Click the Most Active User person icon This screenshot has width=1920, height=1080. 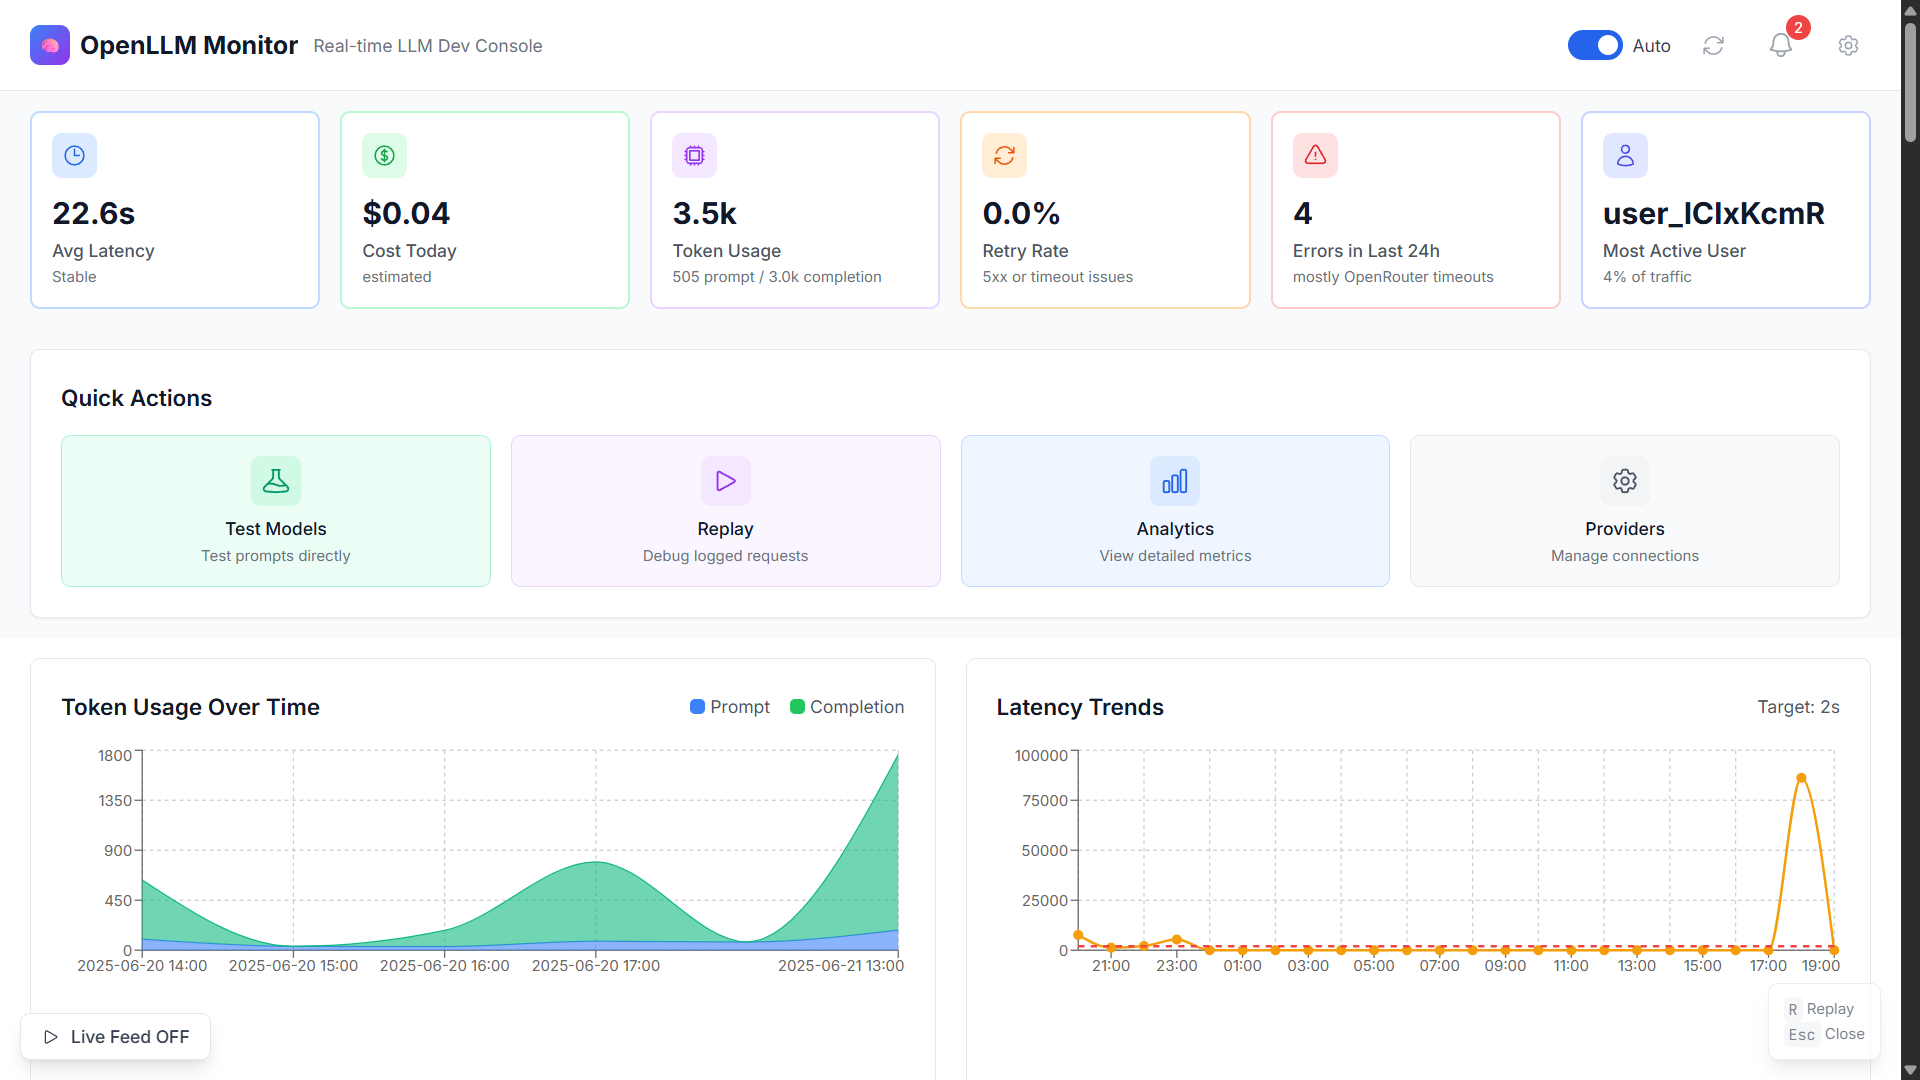coord(1625,156)
